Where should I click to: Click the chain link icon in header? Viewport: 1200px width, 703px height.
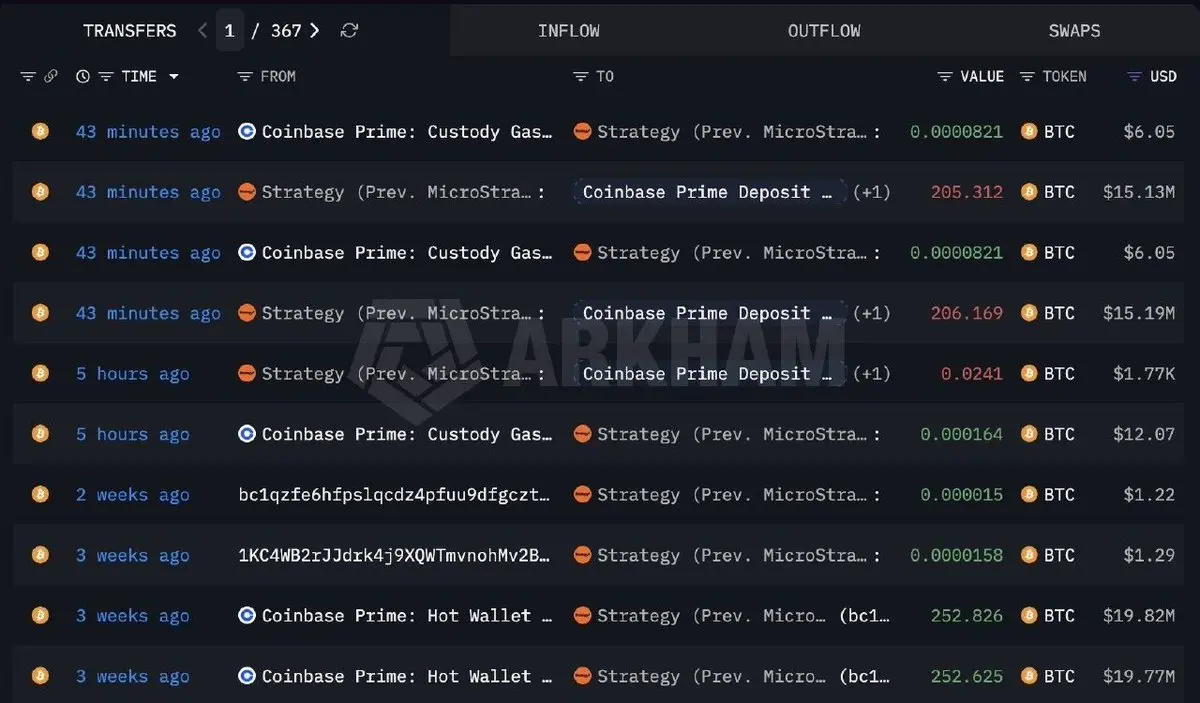[51, 77]
